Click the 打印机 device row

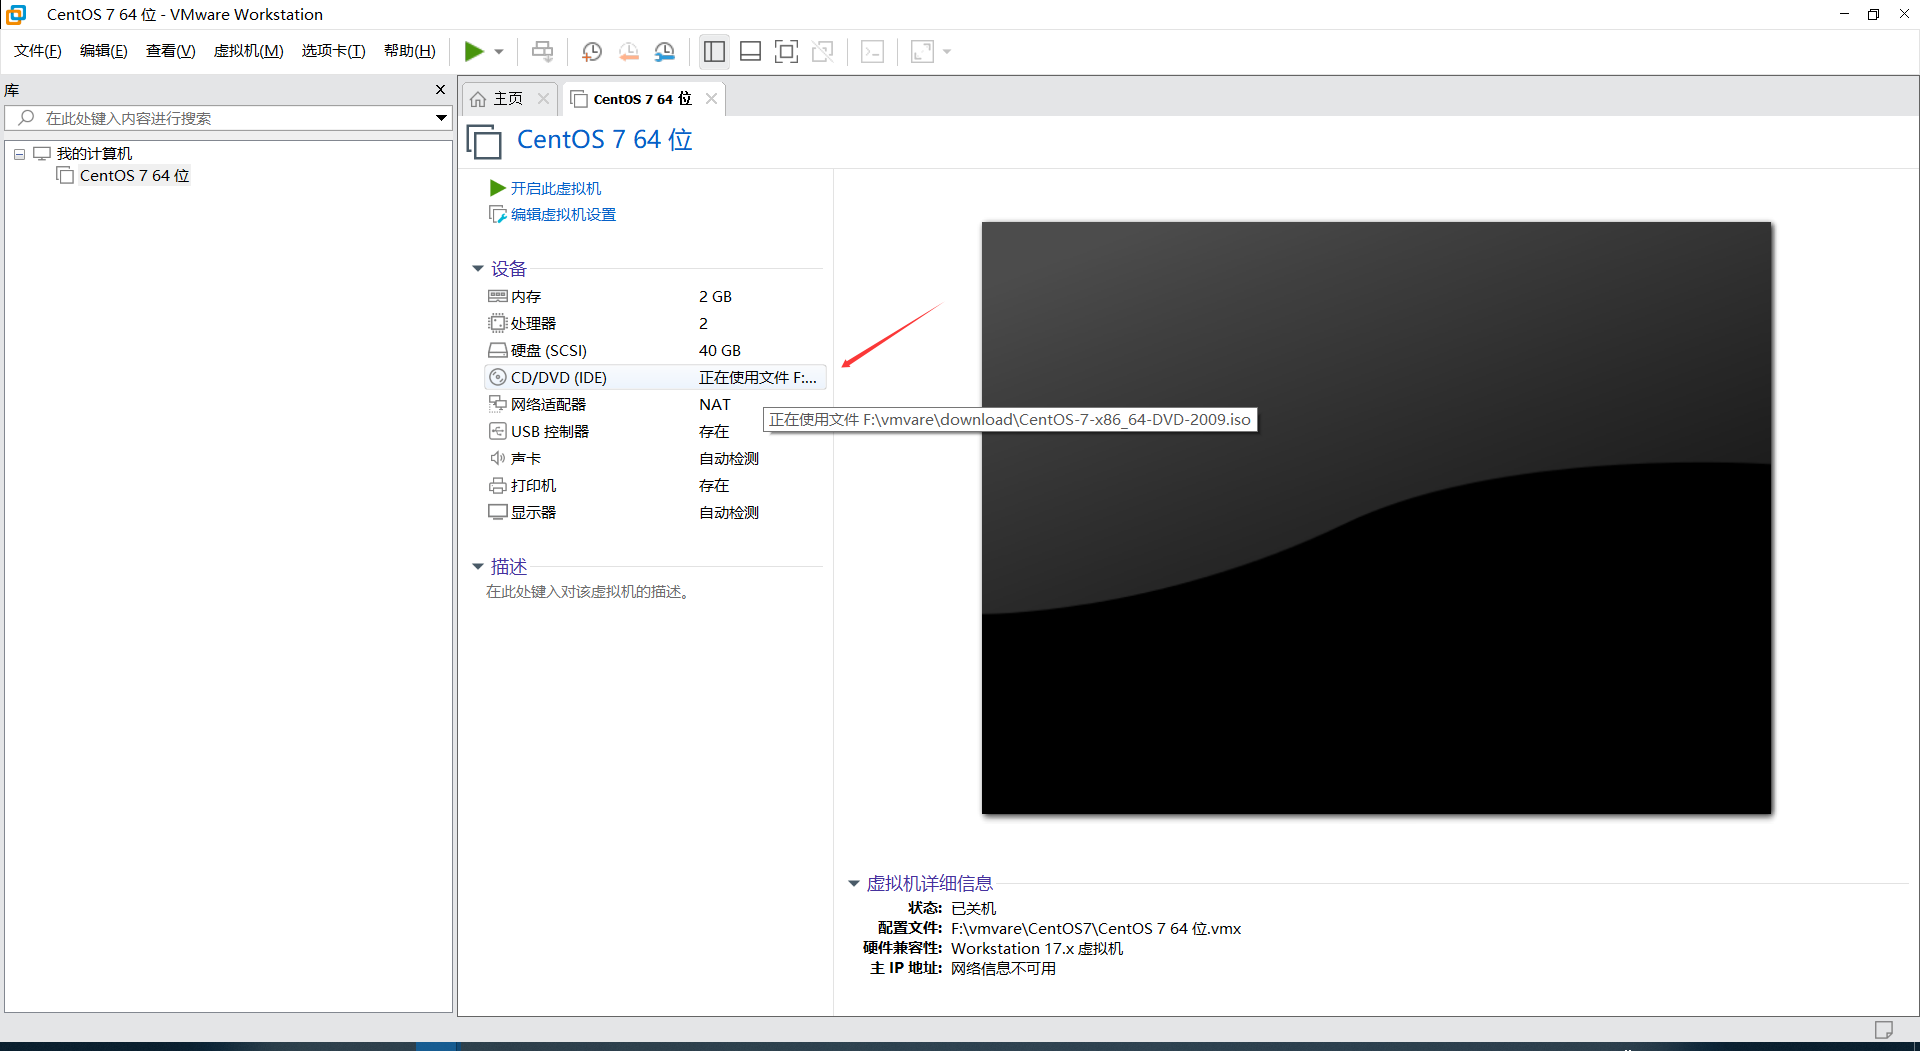[x=655, y=485]
